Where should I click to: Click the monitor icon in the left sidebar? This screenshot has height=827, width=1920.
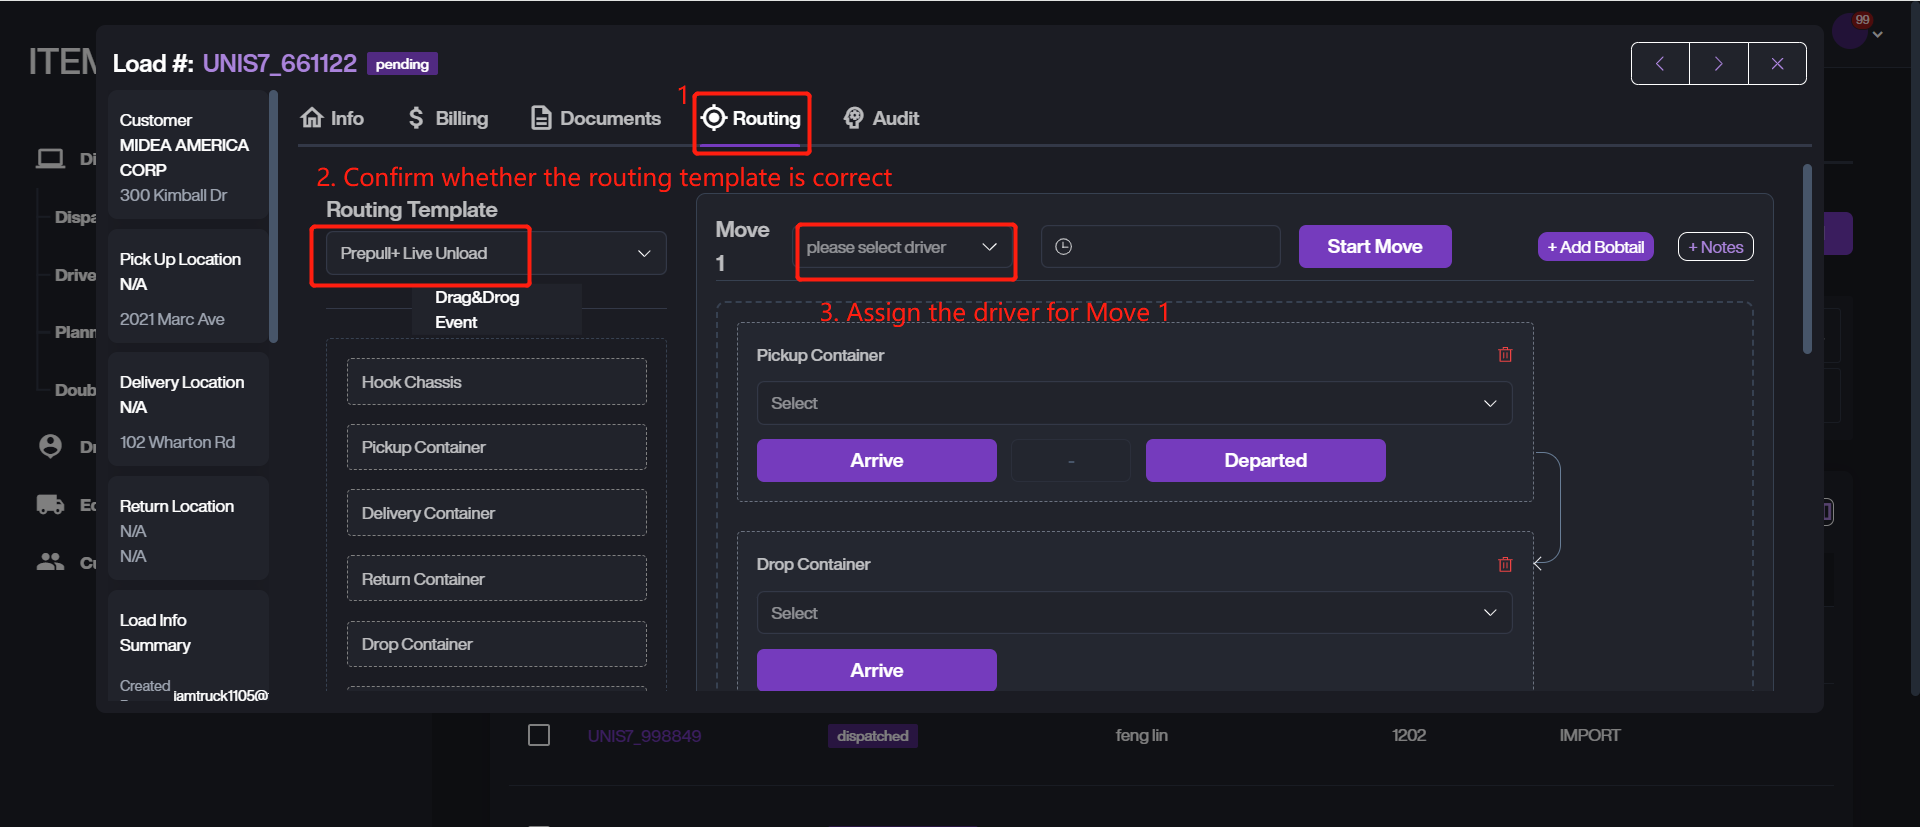pyautogui.click(x=50, y=159)
